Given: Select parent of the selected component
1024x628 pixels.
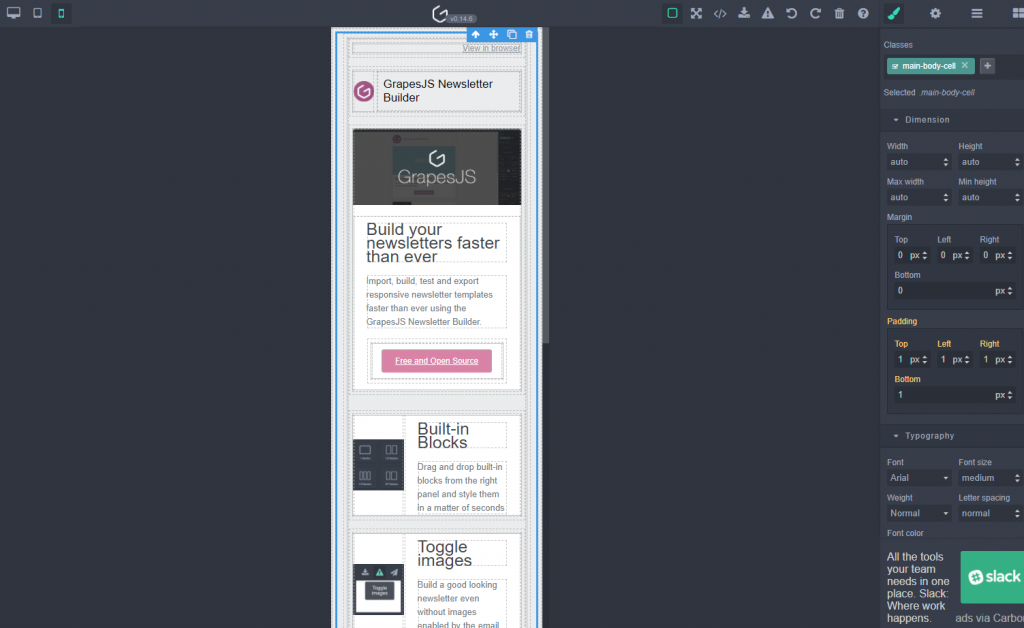Looking at the screenshot, I should click(476, 35).
